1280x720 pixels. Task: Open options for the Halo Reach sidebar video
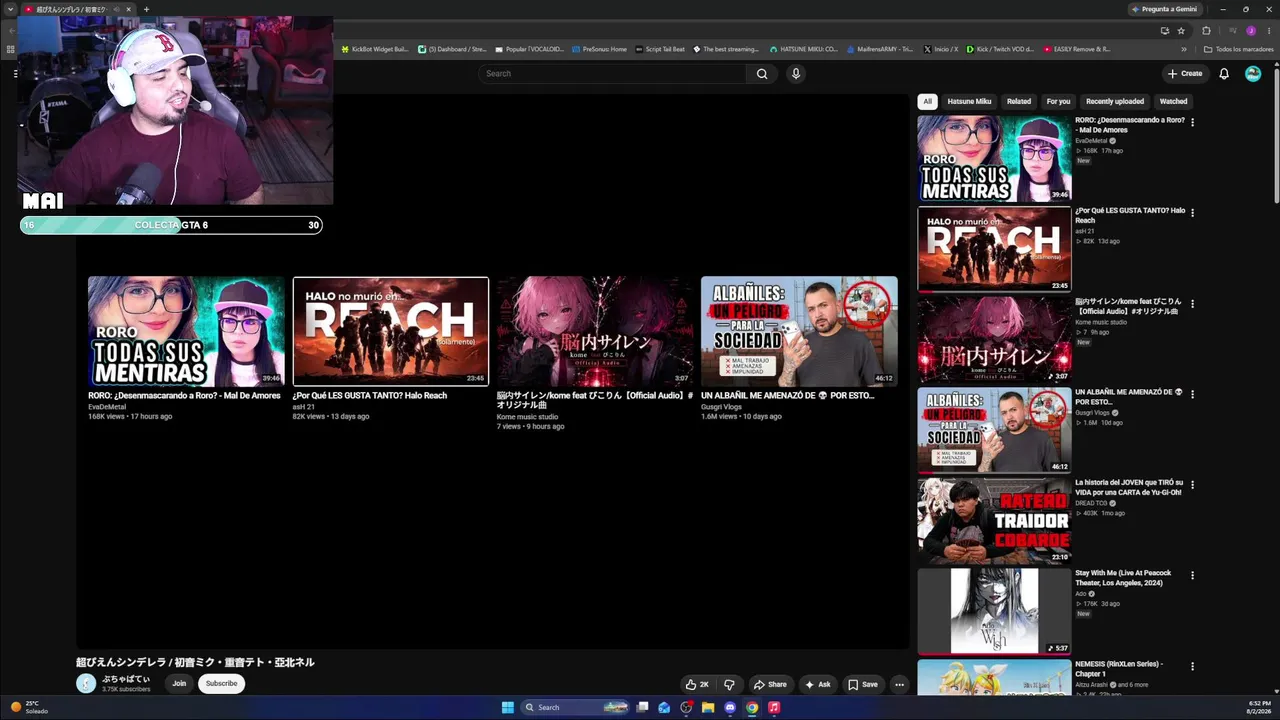tap(1192, 212)
